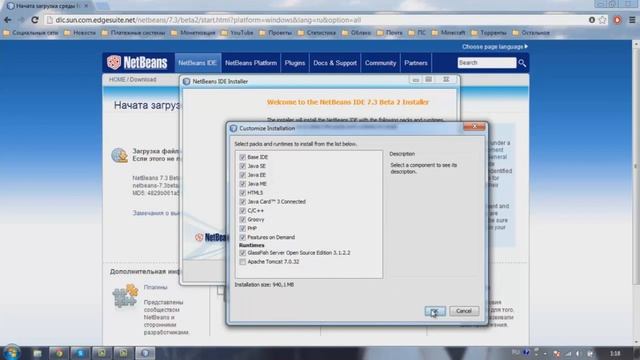The width and height of the screenshot is (640, 360).
Task: Open the 'Торренты' bookmarks folder
Action: click(489, 33)
